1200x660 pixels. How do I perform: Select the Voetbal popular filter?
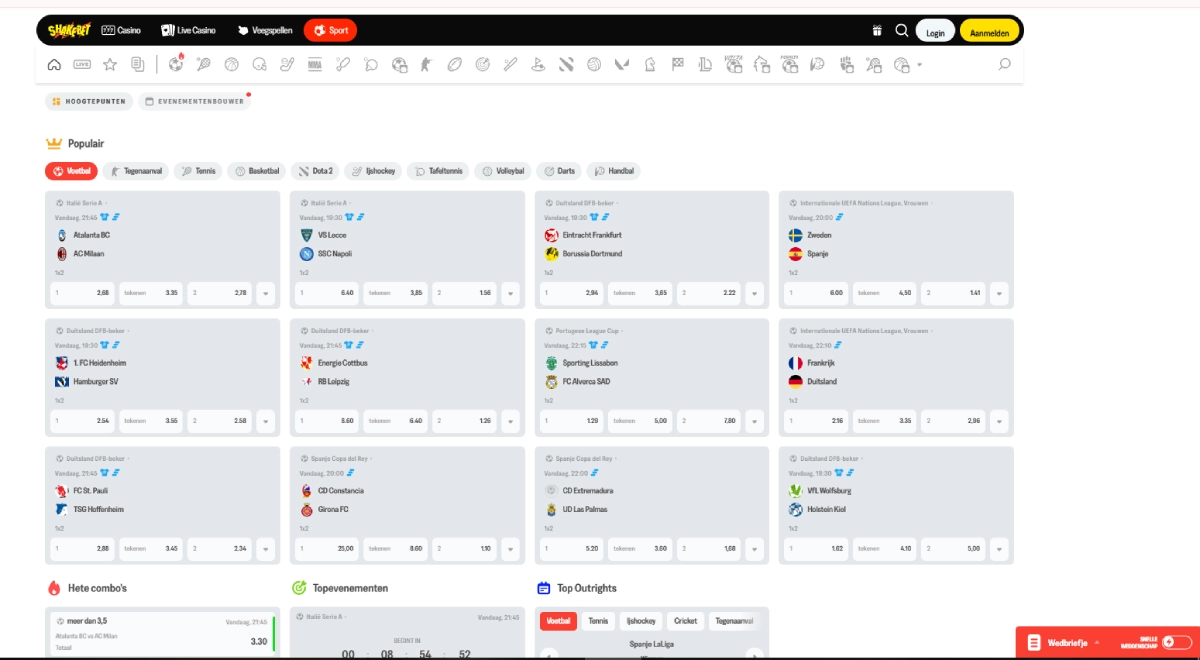coord(71,171)
